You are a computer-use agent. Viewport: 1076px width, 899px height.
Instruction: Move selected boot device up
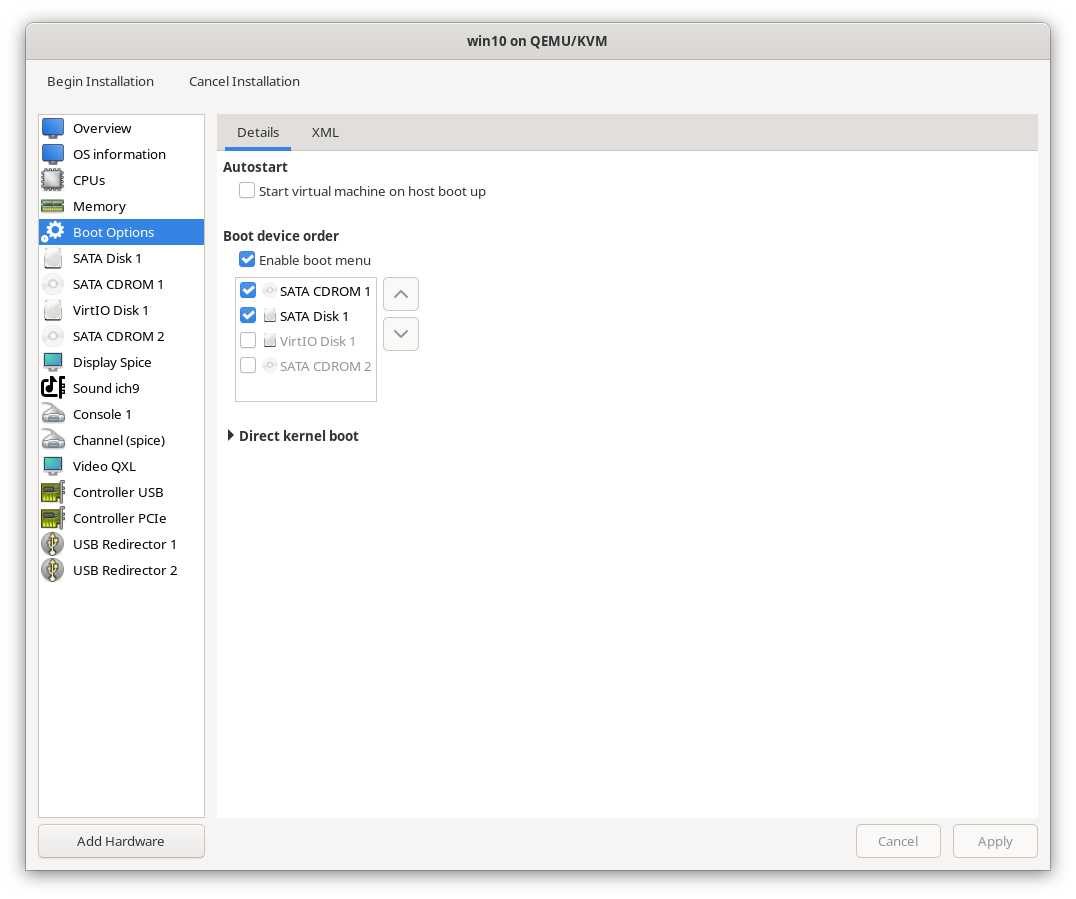pos(401,294)
